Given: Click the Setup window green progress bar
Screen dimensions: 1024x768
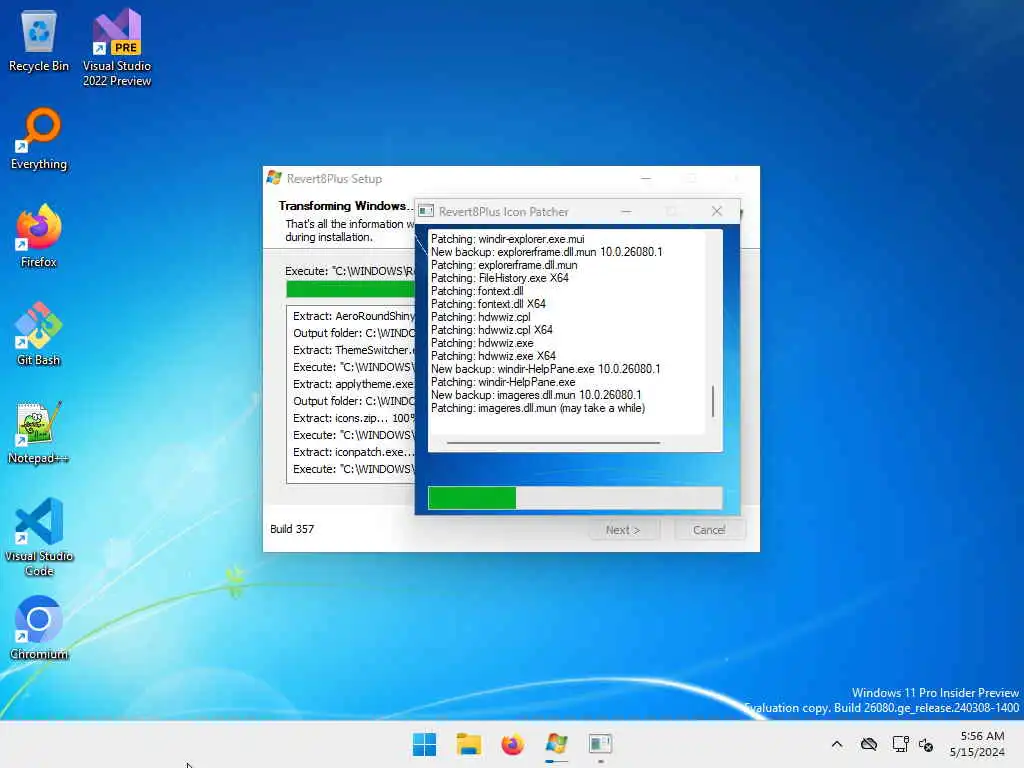Looking at the screenshot, I should tap(350, 289).
